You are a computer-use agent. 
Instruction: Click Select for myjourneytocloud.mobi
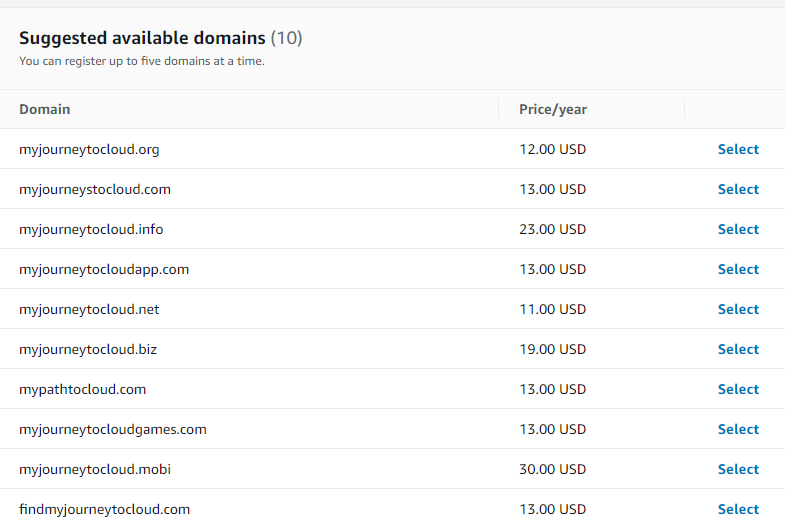point(738,469)
